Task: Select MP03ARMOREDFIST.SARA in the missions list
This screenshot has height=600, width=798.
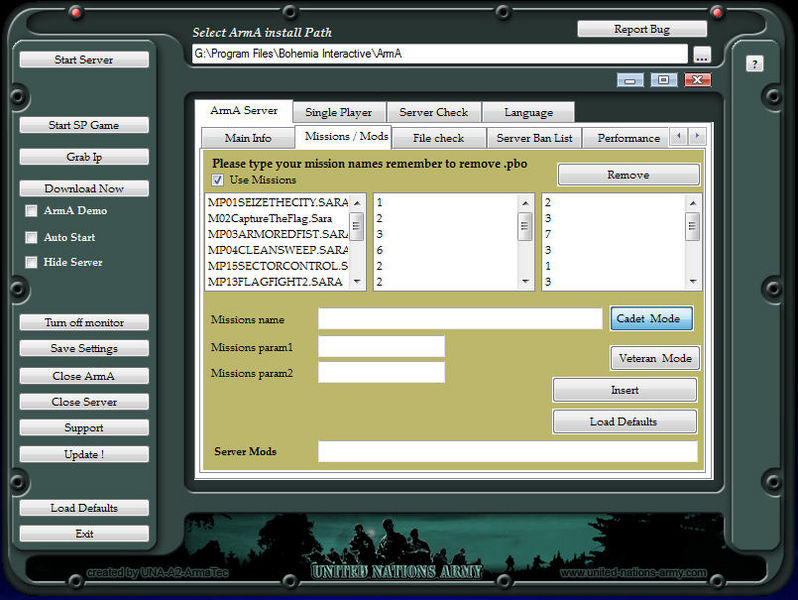Action: coord(277,233)
